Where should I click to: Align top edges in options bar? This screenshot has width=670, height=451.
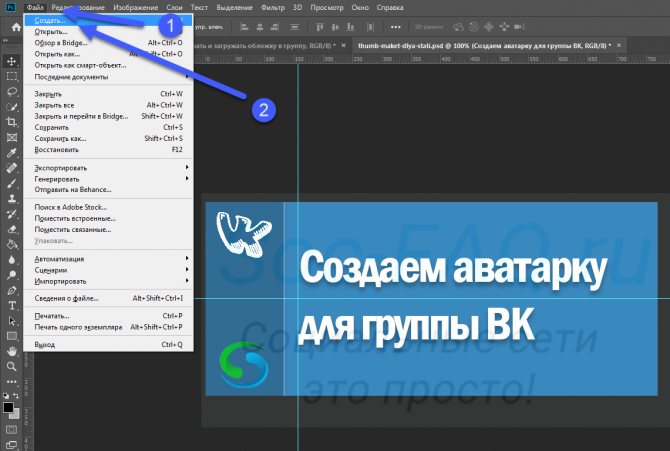(320, 27)
